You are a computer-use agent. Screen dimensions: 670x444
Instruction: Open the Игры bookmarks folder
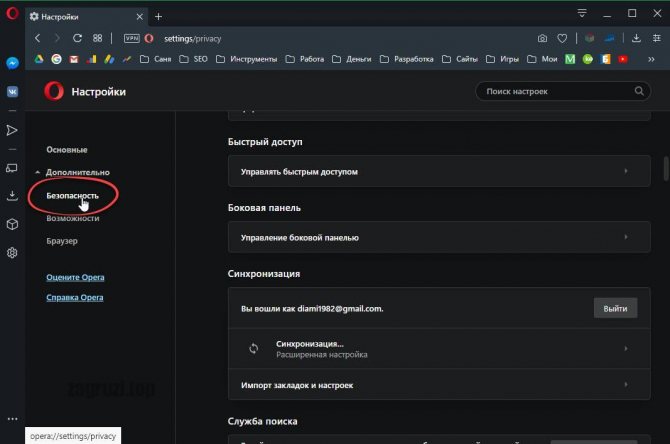(502, 59)
